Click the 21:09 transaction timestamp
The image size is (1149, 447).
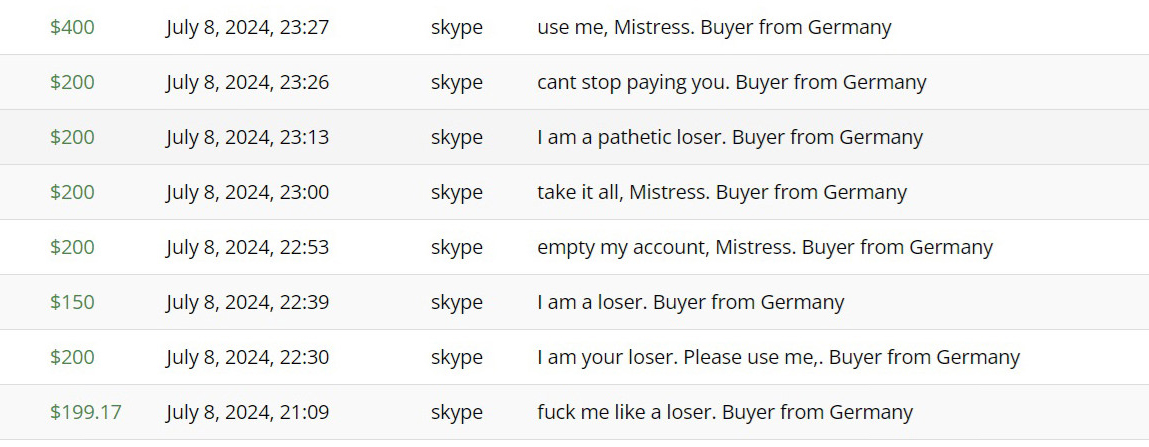(x=248, y=413)
